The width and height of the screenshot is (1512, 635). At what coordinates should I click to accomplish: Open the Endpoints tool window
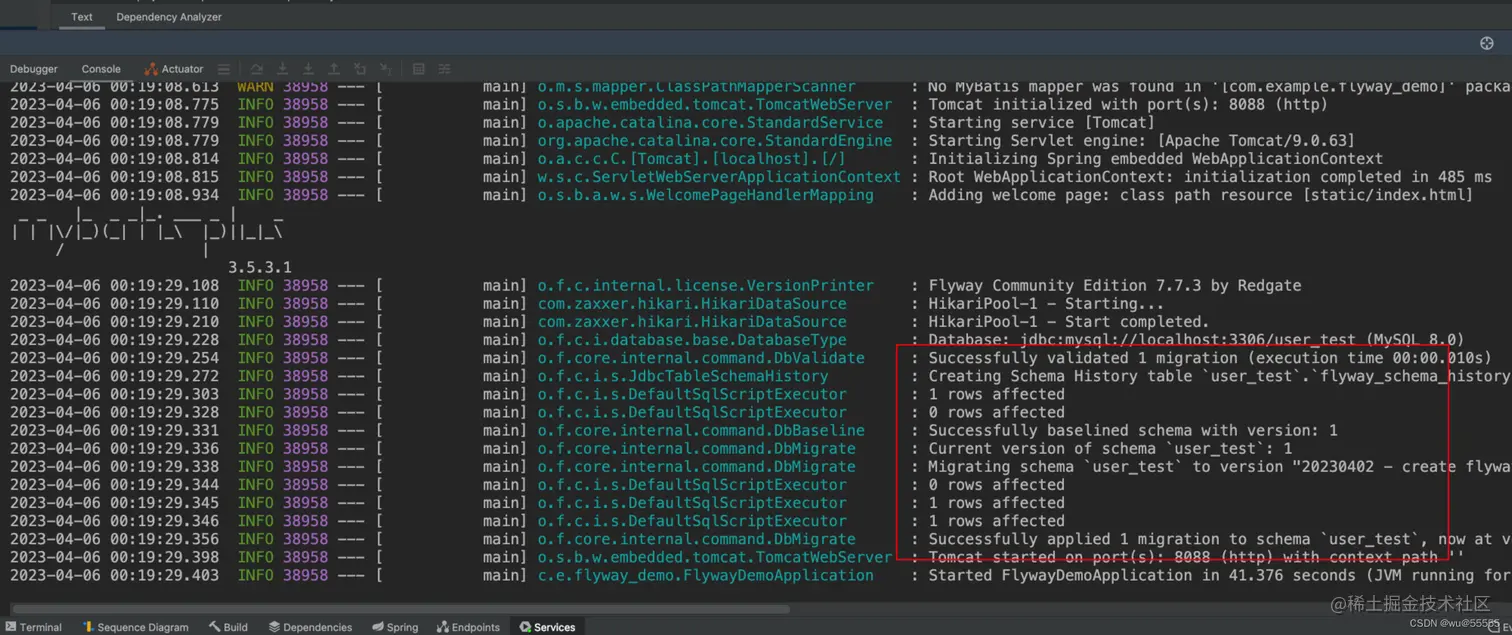point(468,627)
